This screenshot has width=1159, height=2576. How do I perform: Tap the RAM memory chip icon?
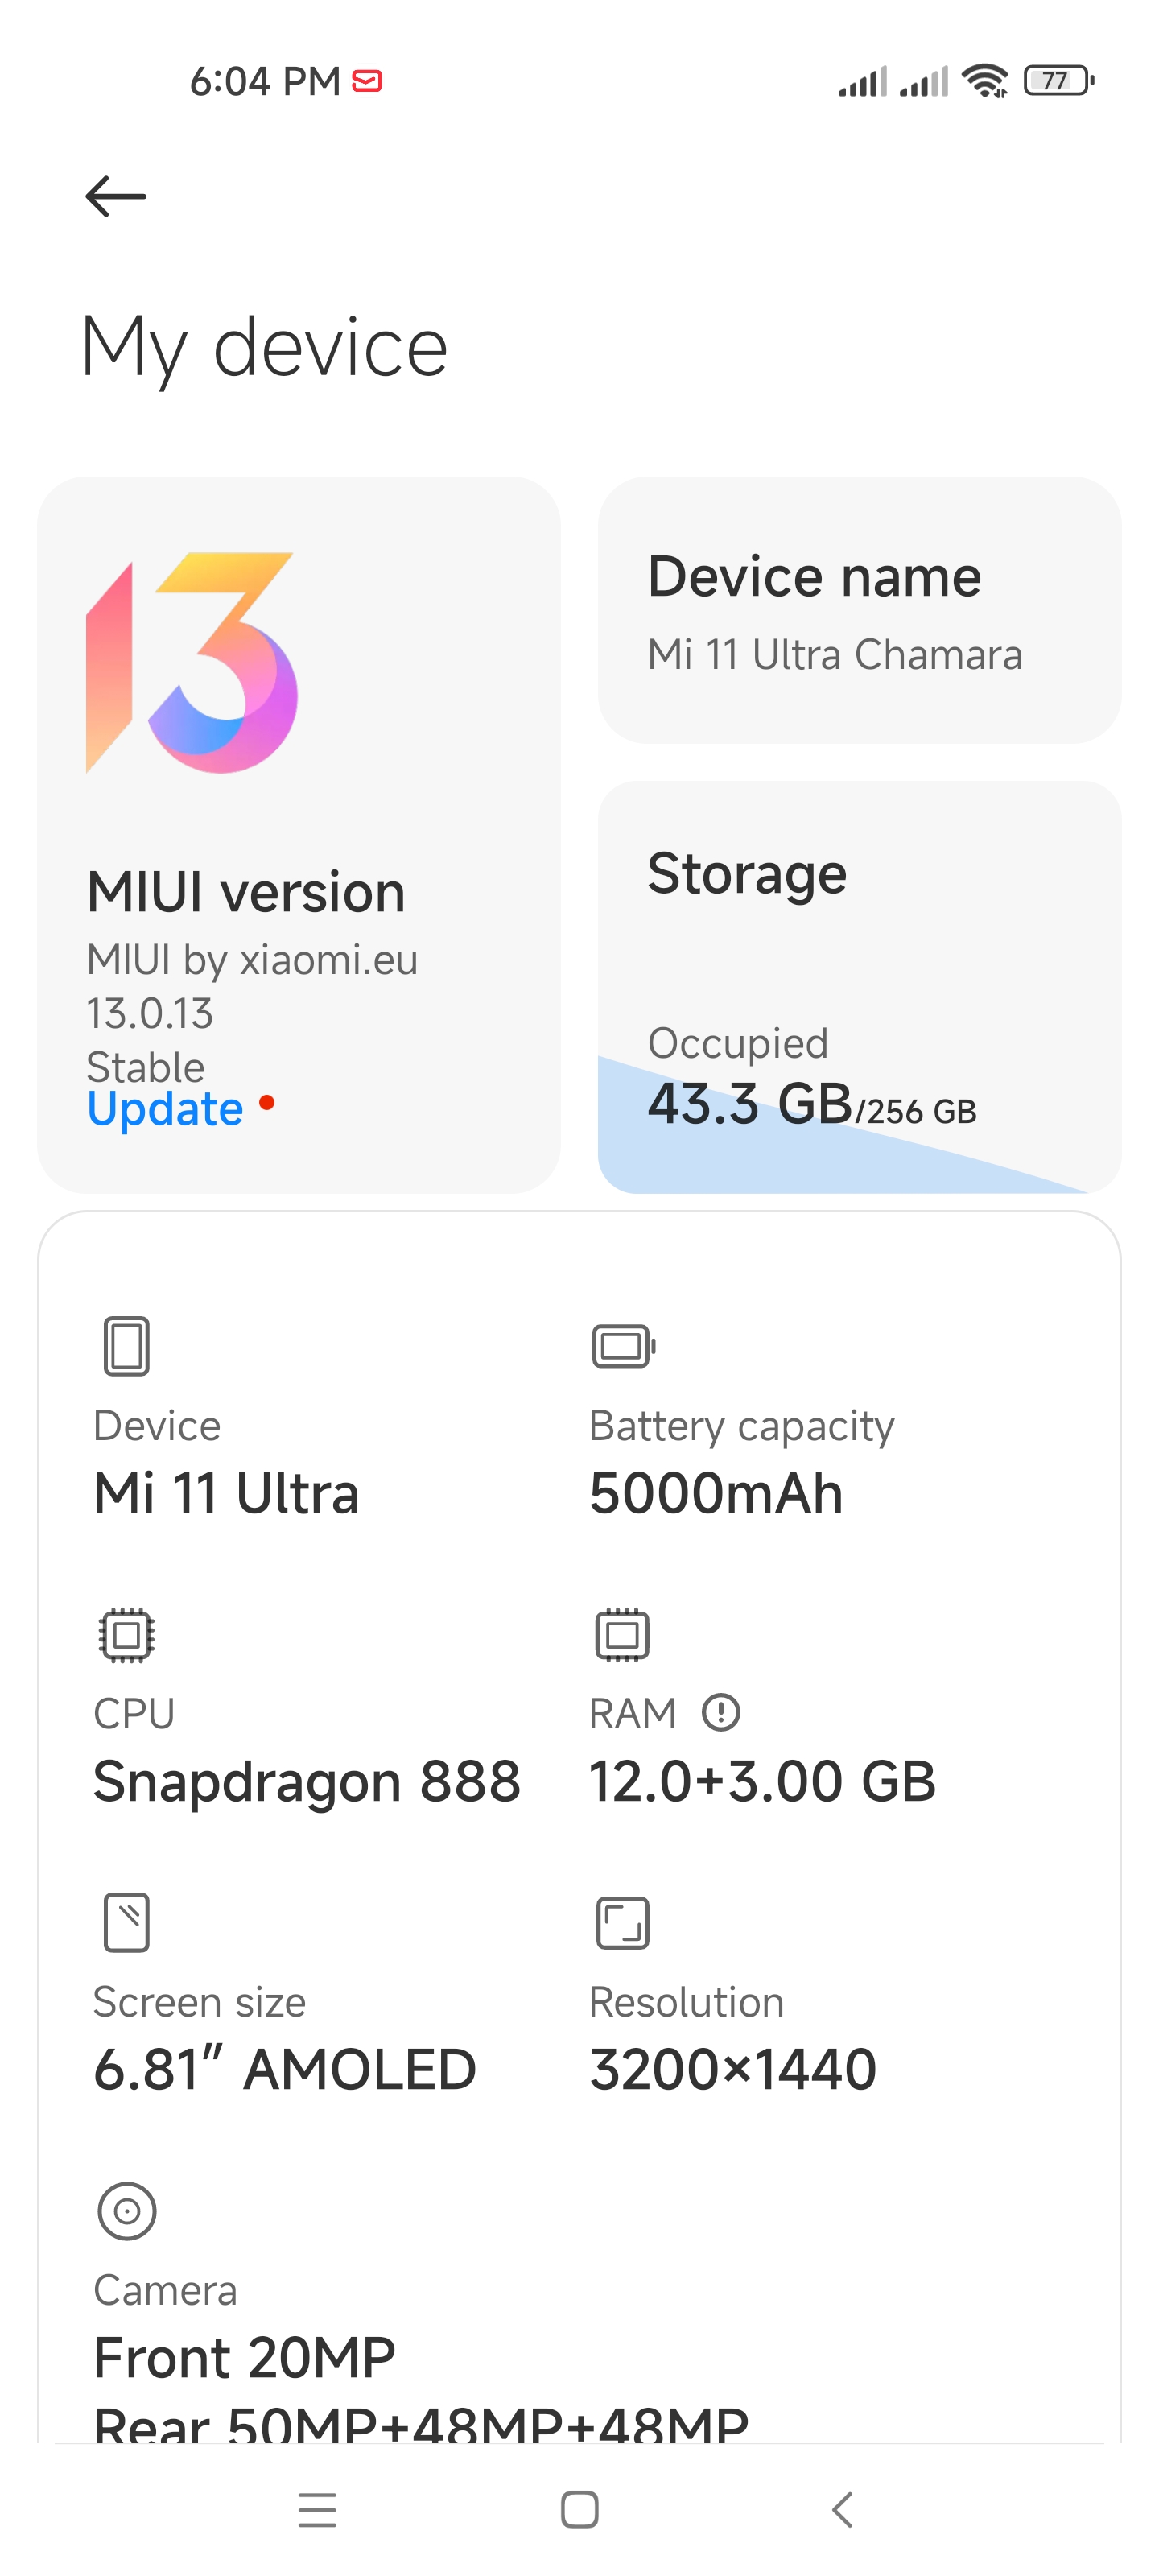(x=622, y=1635)
